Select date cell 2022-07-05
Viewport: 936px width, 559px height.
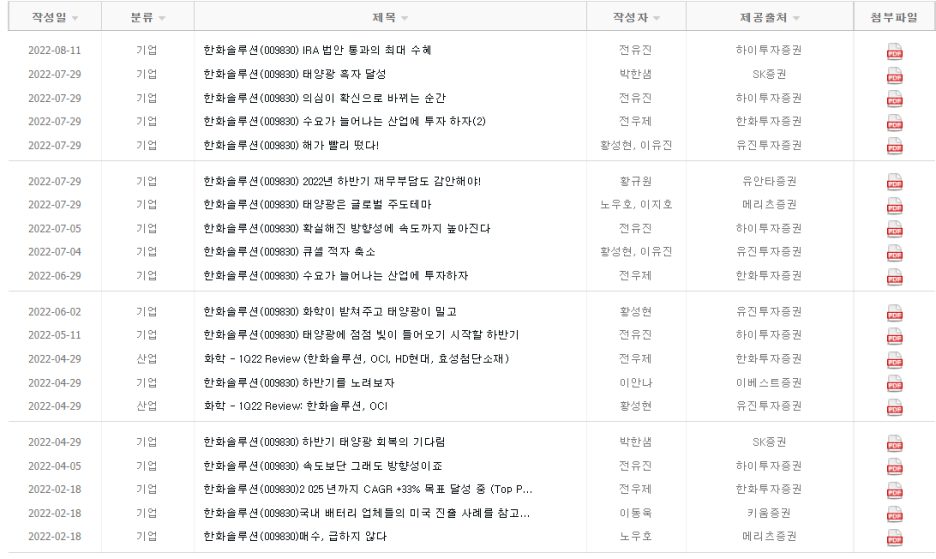pyautogui.click(x=54, y=228)
